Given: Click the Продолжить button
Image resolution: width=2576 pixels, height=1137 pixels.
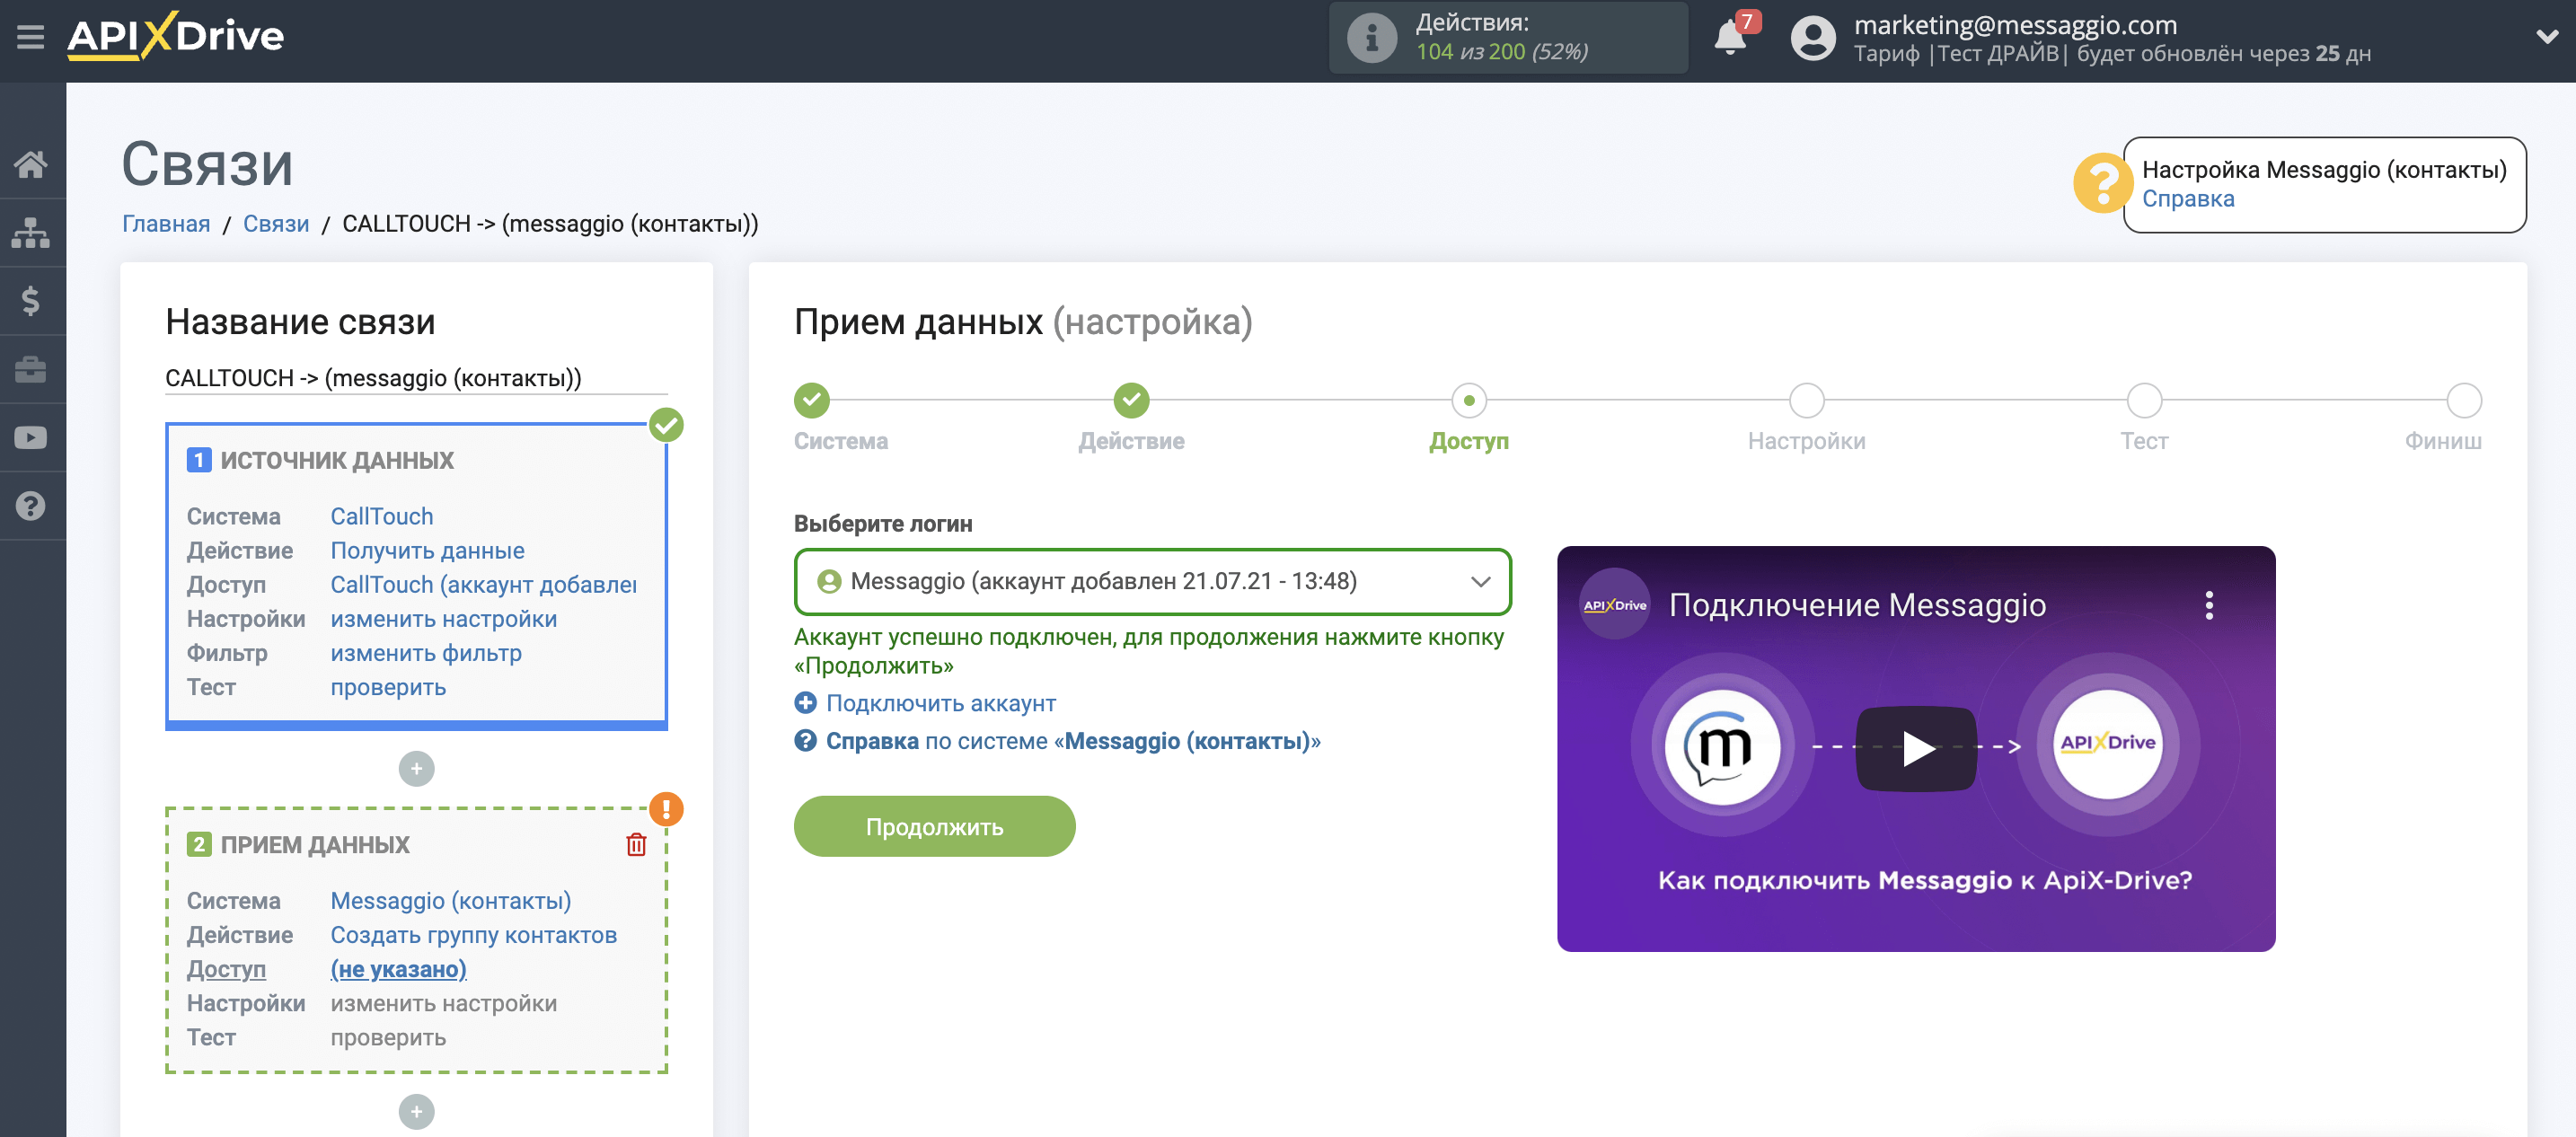Looking at the screenshot, I should pyautogui.click(x=934, y=827).
